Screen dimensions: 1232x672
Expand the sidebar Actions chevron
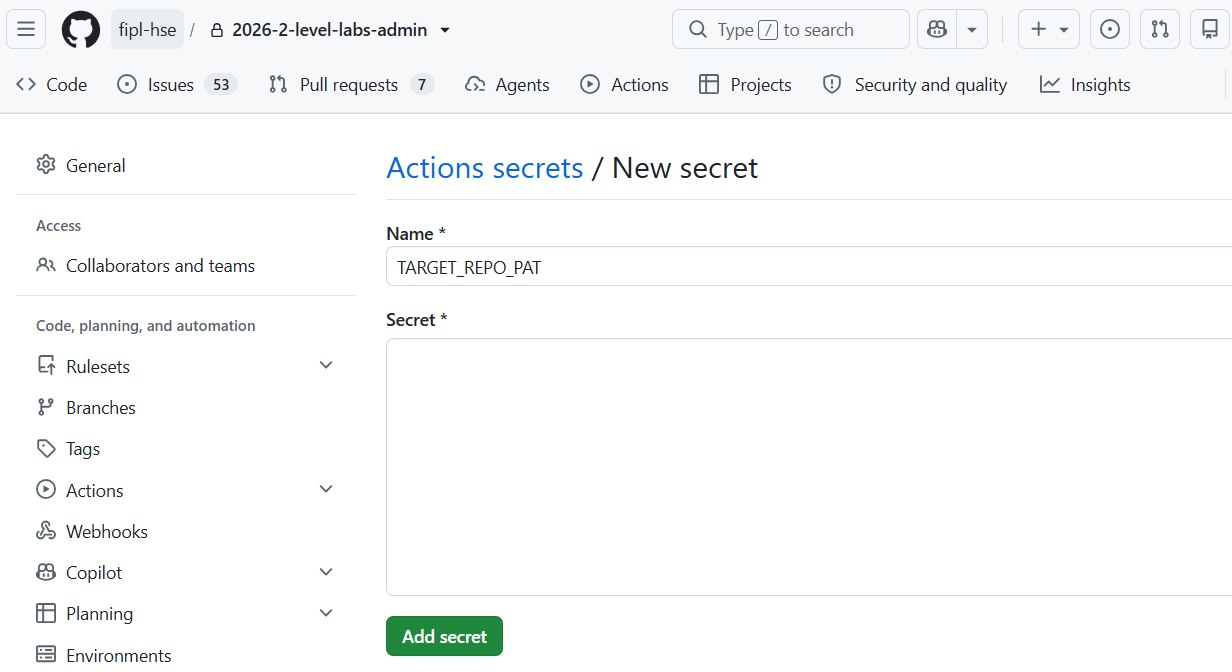pos(326,489)
